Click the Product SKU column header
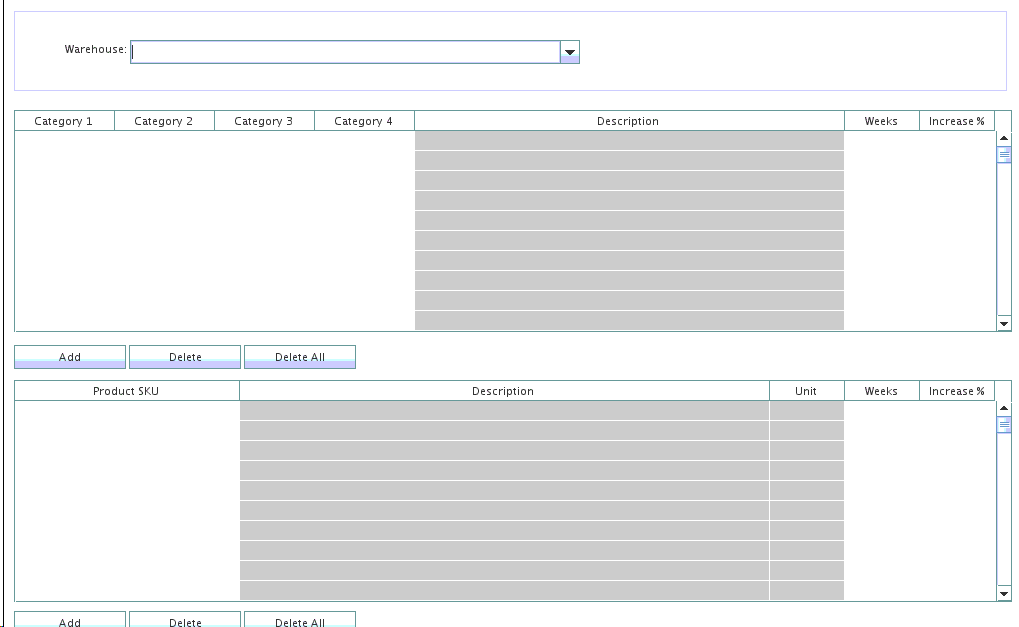This screenshot has width=1019, height=627. [126, 391]
